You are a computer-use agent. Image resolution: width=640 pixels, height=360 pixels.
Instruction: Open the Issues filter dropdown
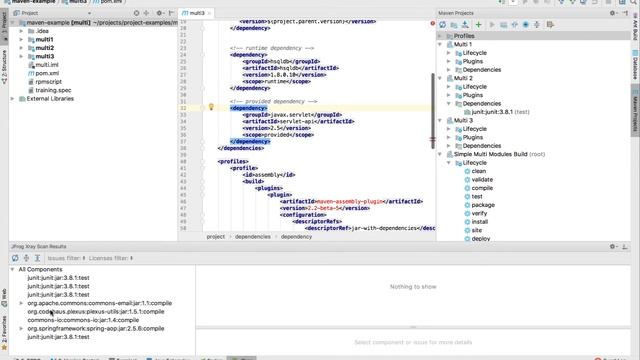coord(66,258)
